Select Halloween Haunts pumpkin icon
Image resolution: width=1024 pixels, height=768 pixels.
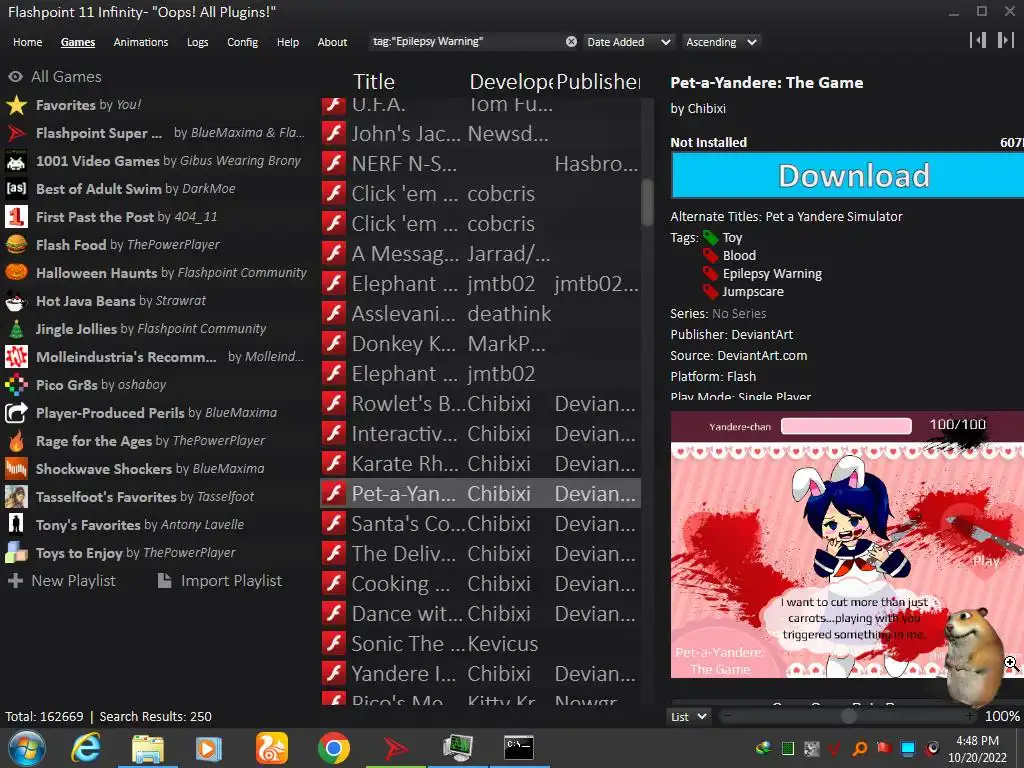pyautogui.click(x=16, y=272)
